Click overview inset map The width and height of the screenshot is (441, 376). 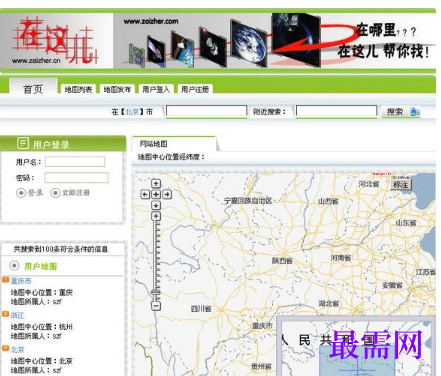click(x=356, y=346)
